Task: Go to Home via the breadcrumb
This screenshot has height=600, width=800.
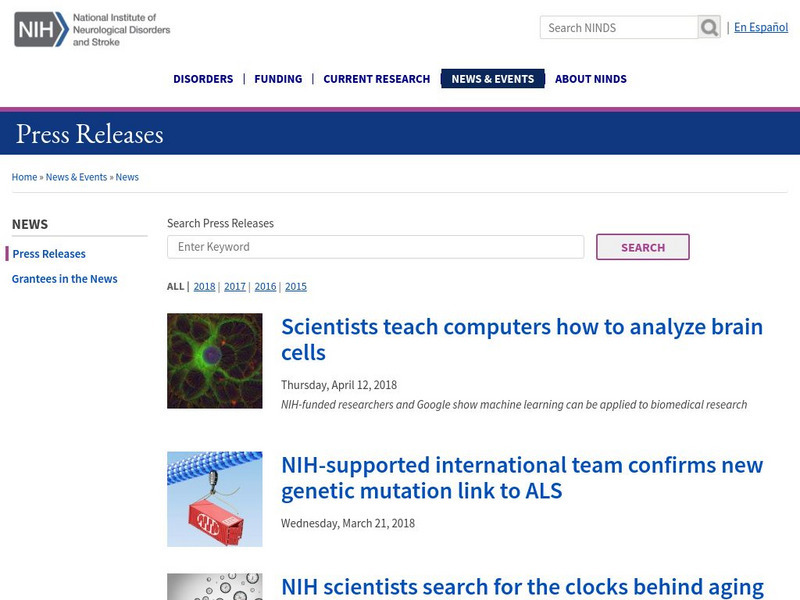Action: point(23,176)
